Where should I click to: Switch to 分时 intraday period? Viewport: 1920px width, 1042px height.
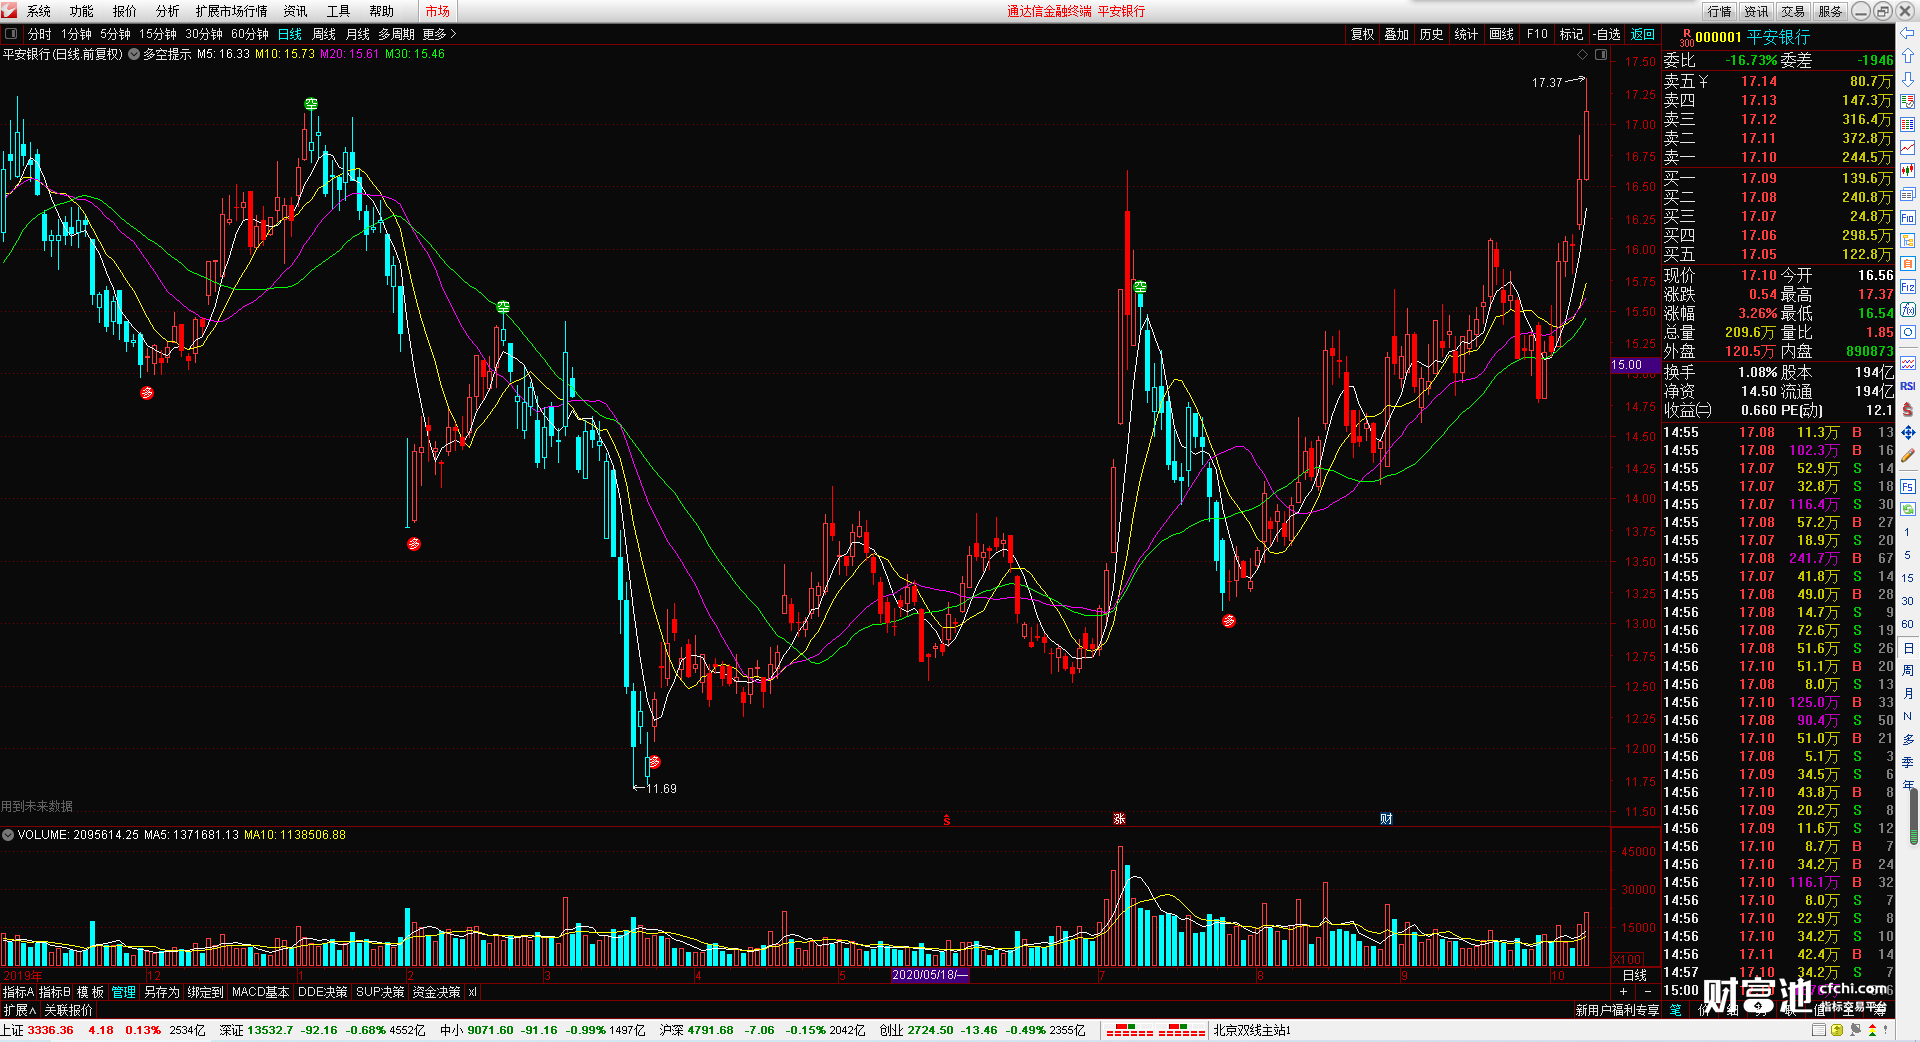[40, 34]
